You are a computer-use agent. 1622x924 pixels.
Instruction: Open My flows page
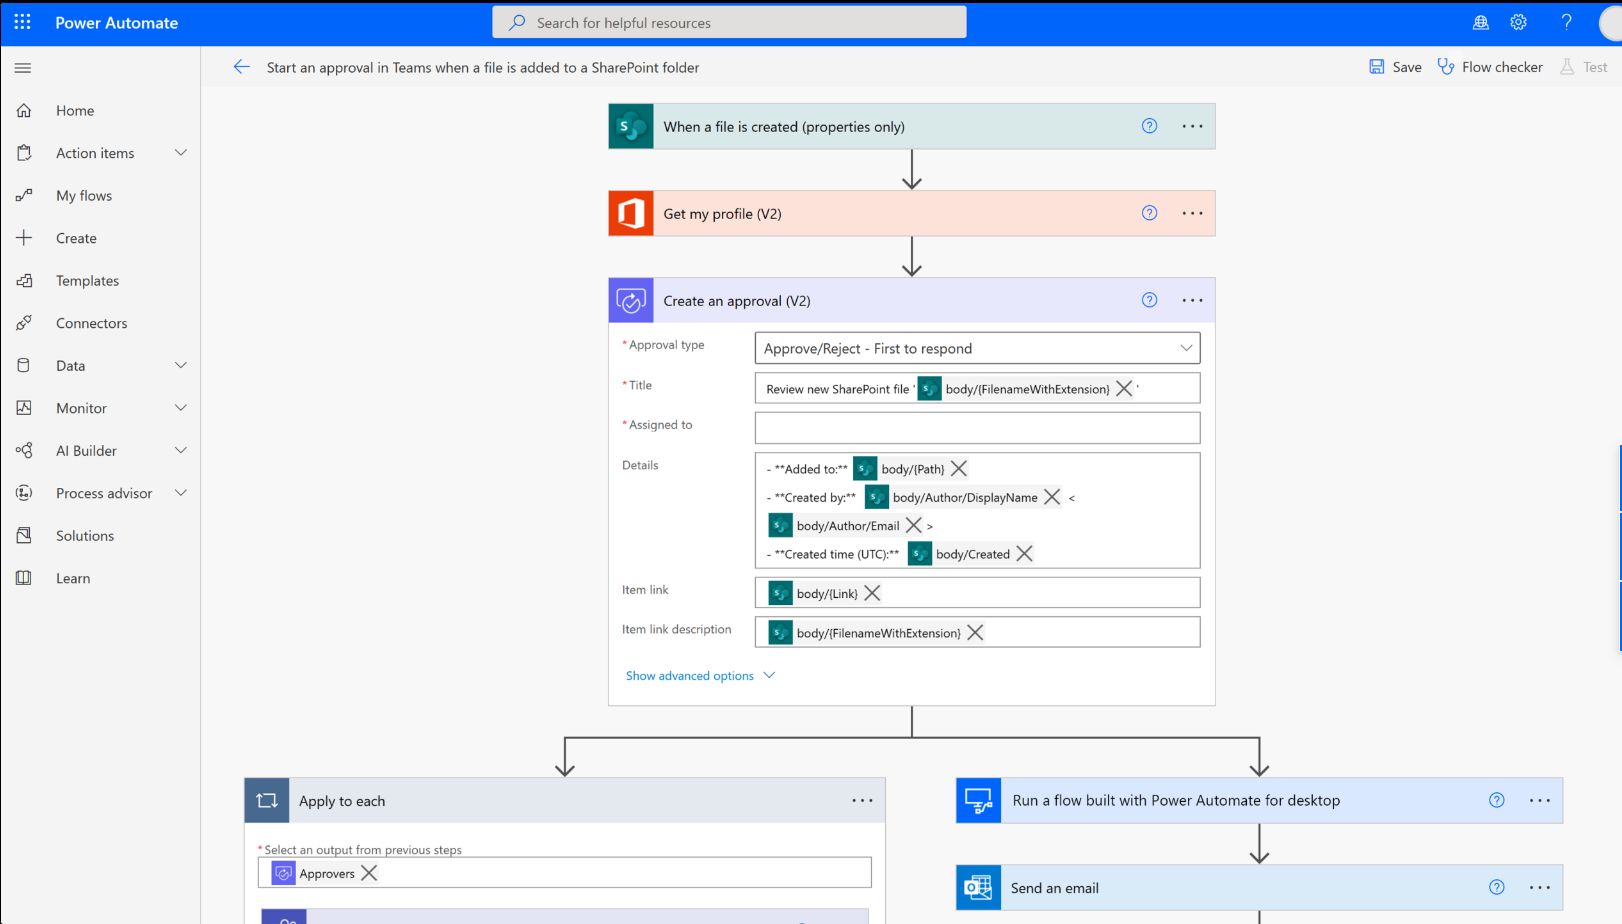coord(84,196)
